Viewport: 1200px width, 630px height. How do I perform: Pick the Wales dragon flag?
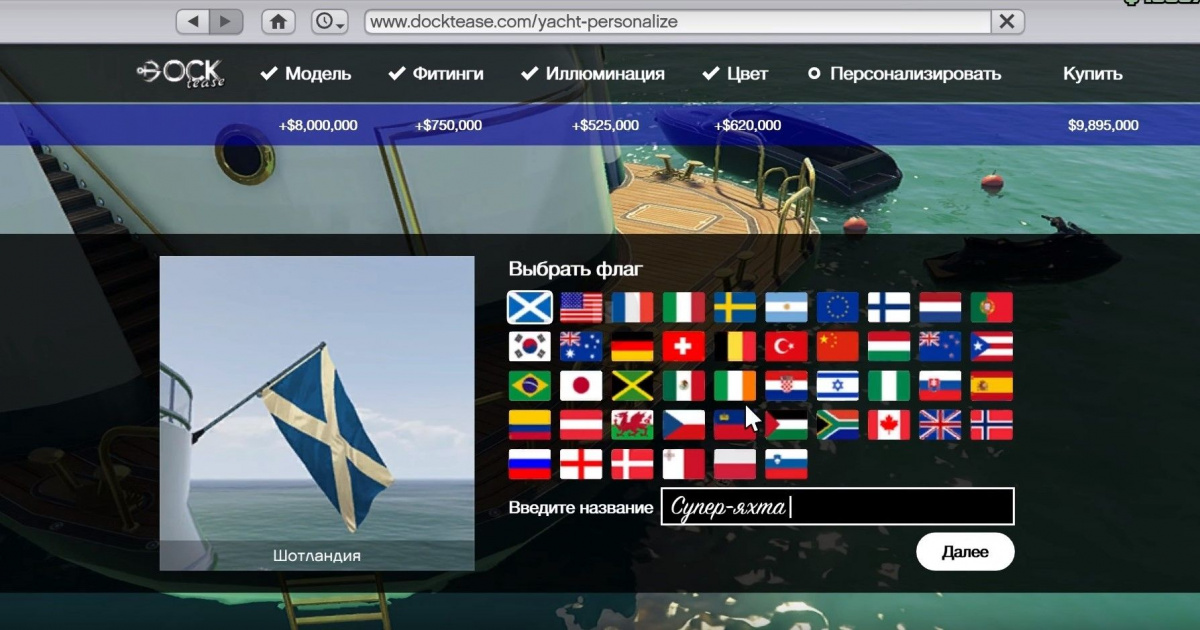click(633, 425)
